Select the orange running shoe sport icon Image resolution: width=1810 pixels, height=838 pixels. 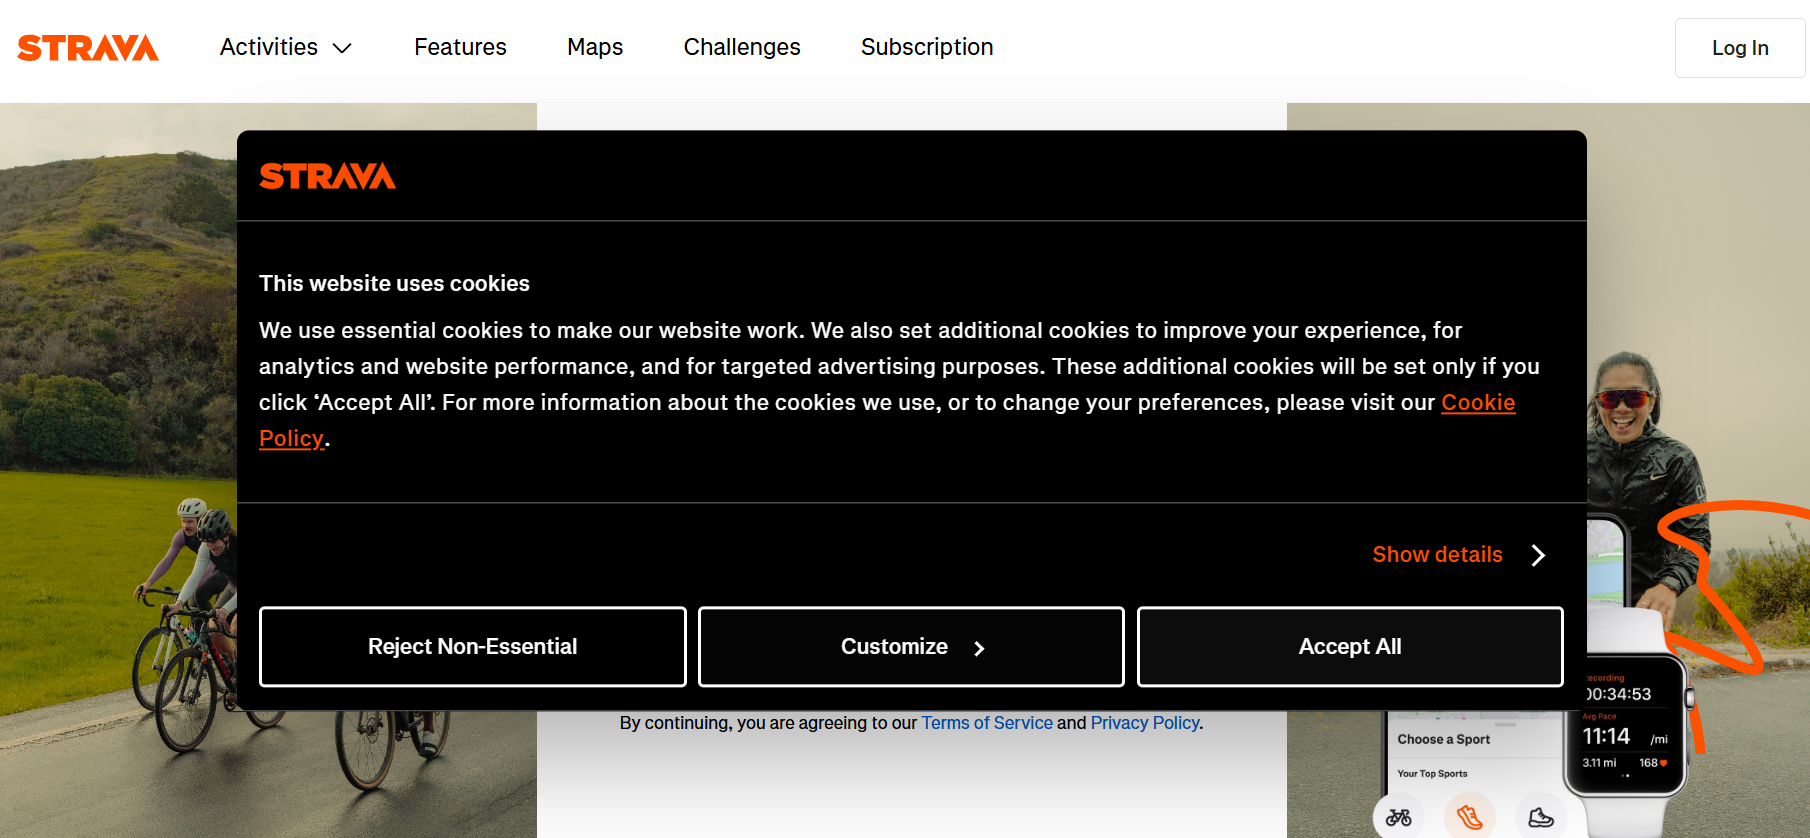coord(1469,816)
